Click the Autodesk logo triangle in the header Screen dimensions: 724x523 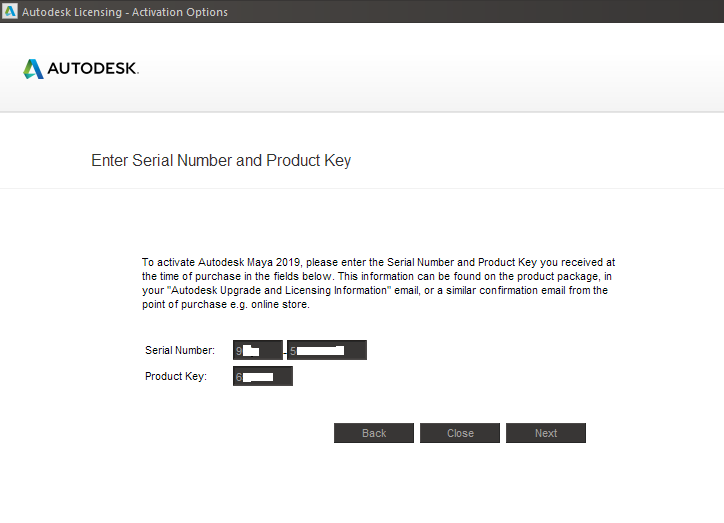(x=33, y=69)
